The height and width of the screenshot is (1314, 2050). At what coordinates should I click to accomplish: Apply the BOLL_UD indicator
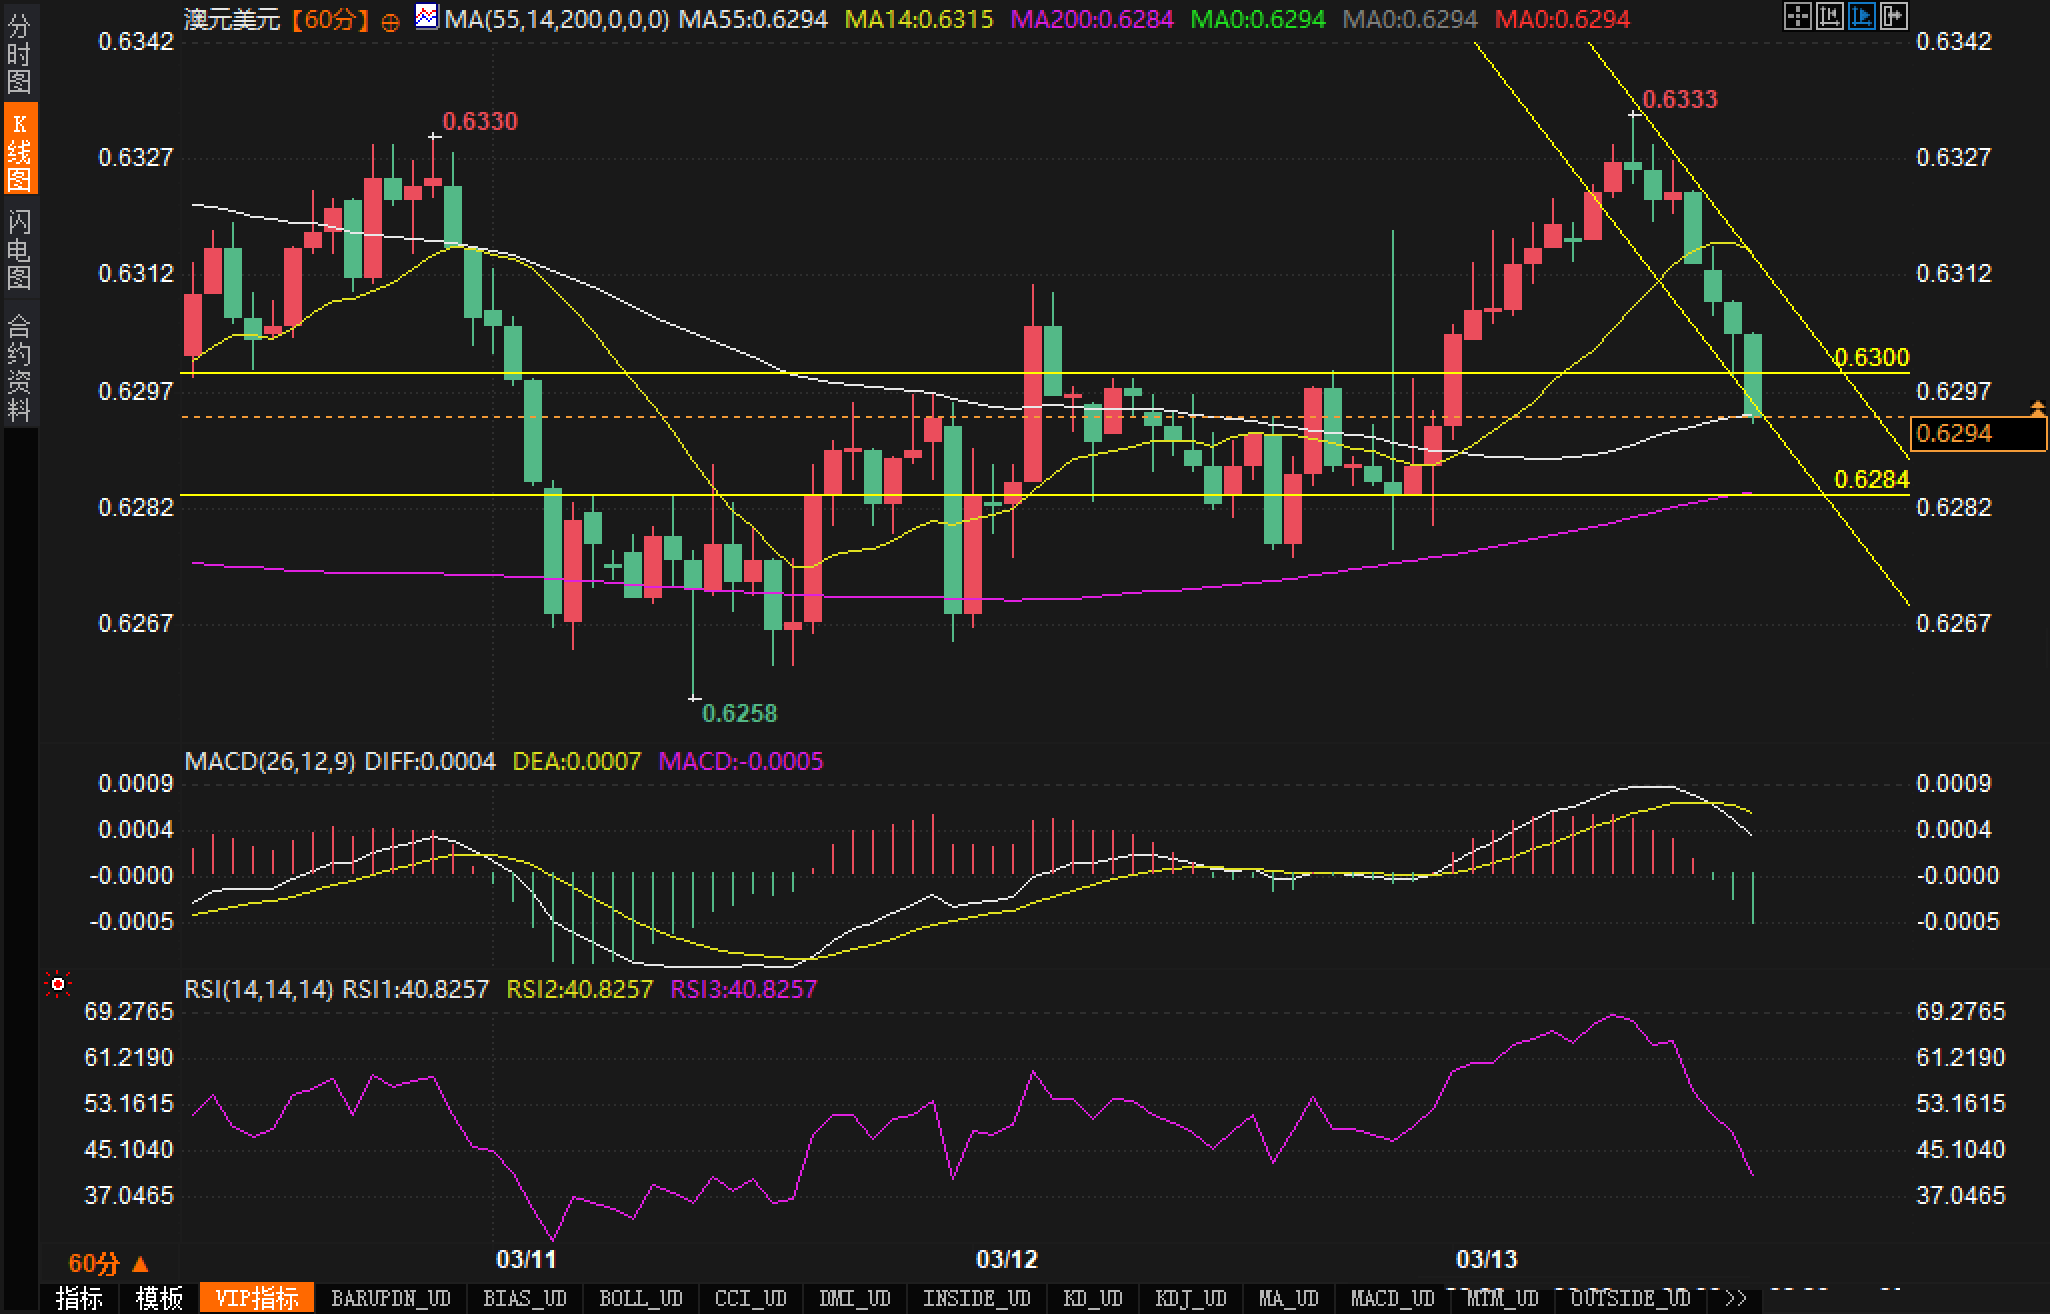tap(641, 1298)
